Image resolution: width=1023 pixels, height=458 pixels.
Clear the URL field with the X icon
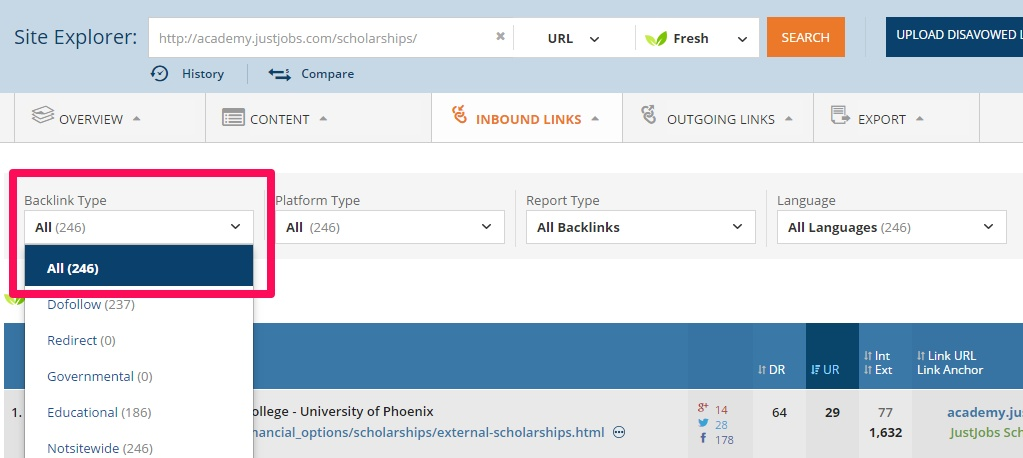tap(500, 37)
